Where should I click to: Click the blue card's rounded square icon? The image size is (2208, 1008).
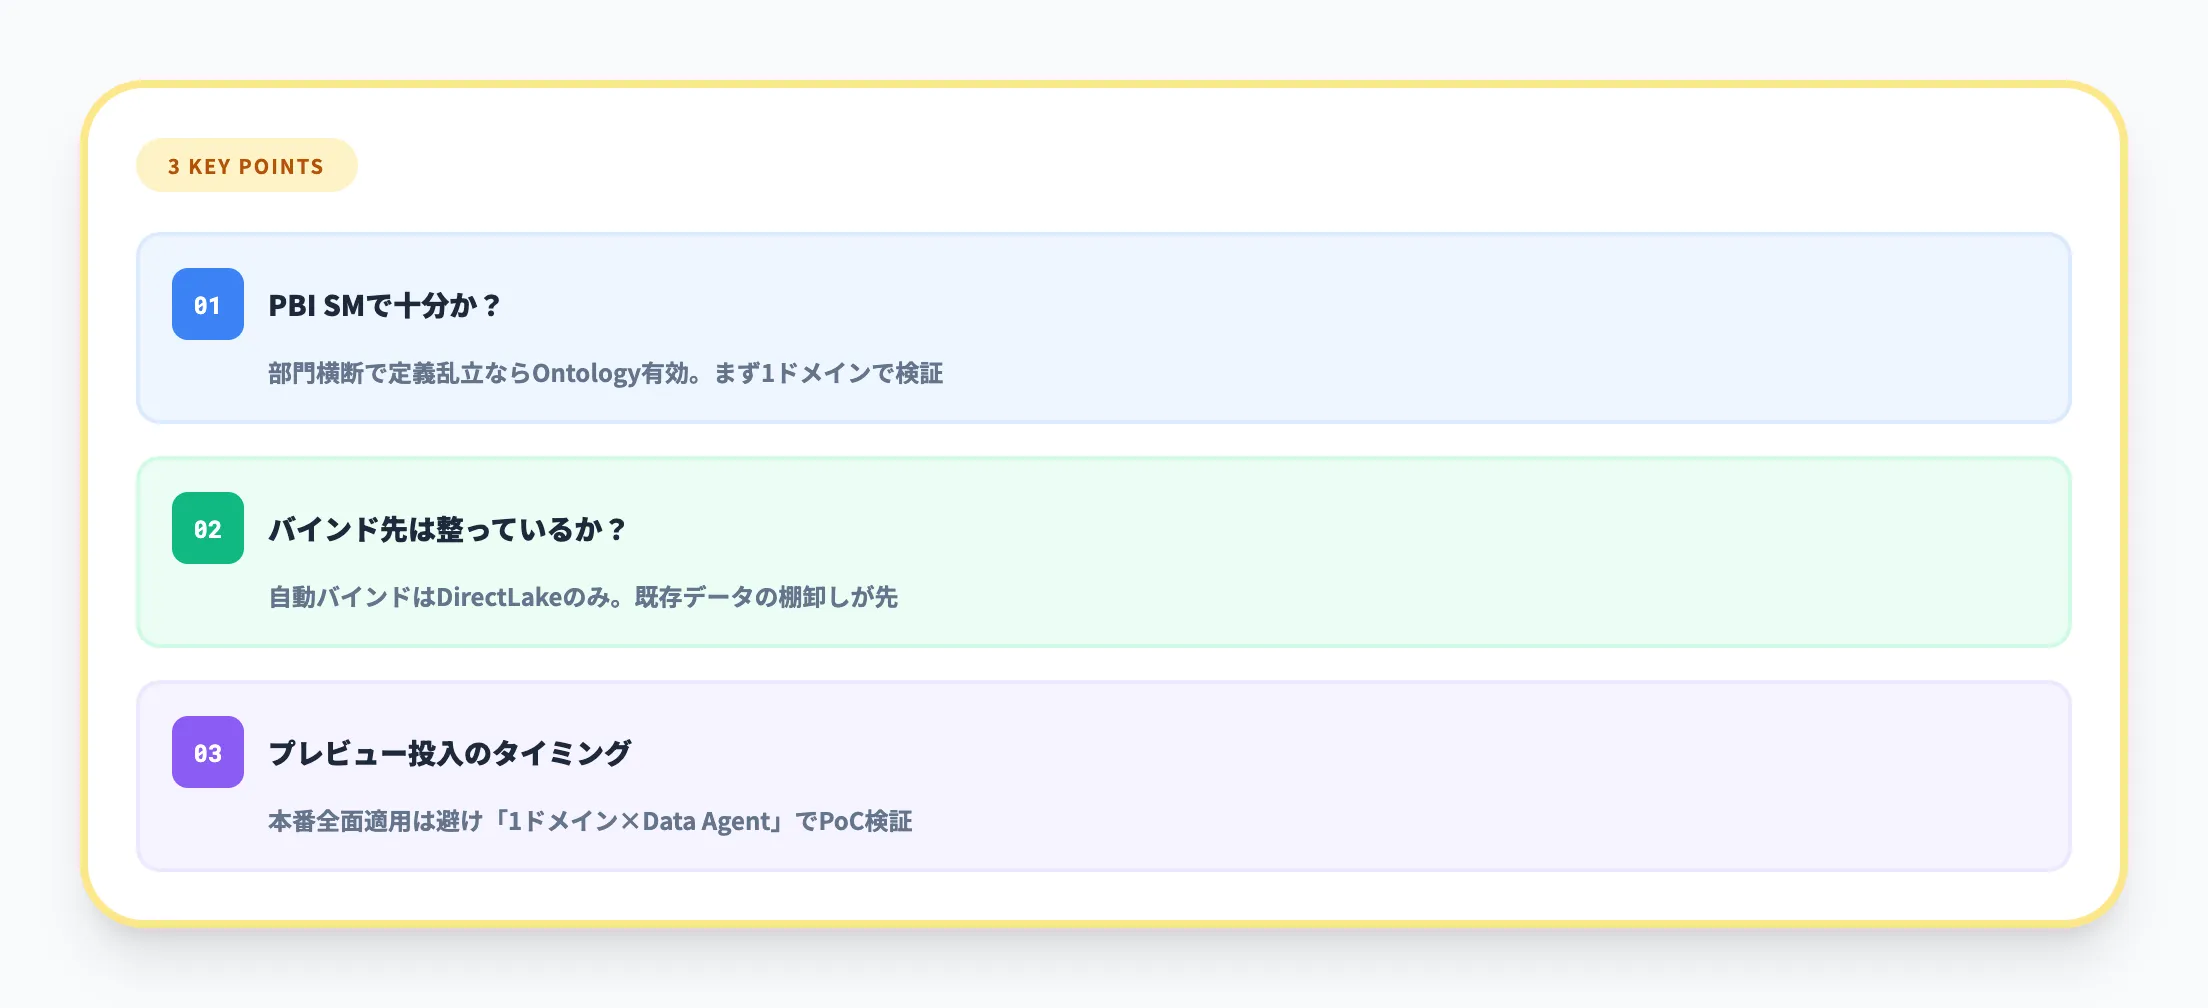tap(209, 306)
